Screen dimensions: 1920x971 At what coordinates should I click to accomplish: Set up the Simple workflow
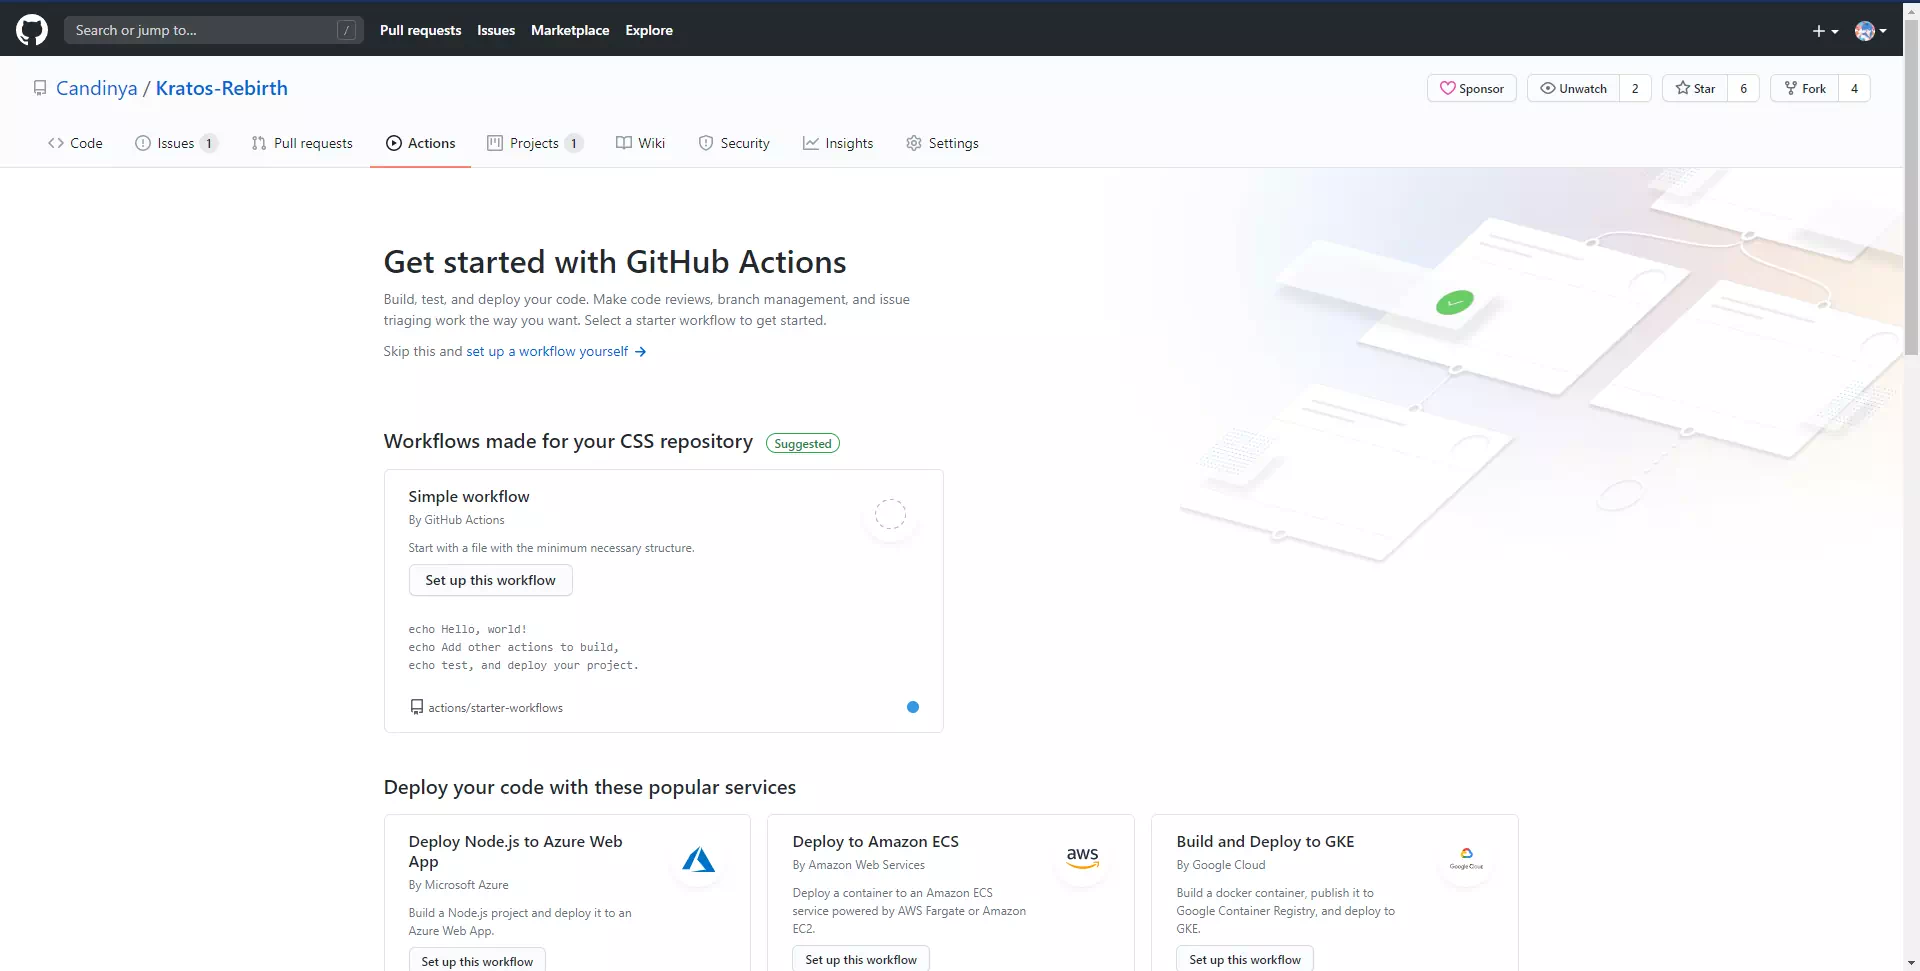tap(490, 580)
